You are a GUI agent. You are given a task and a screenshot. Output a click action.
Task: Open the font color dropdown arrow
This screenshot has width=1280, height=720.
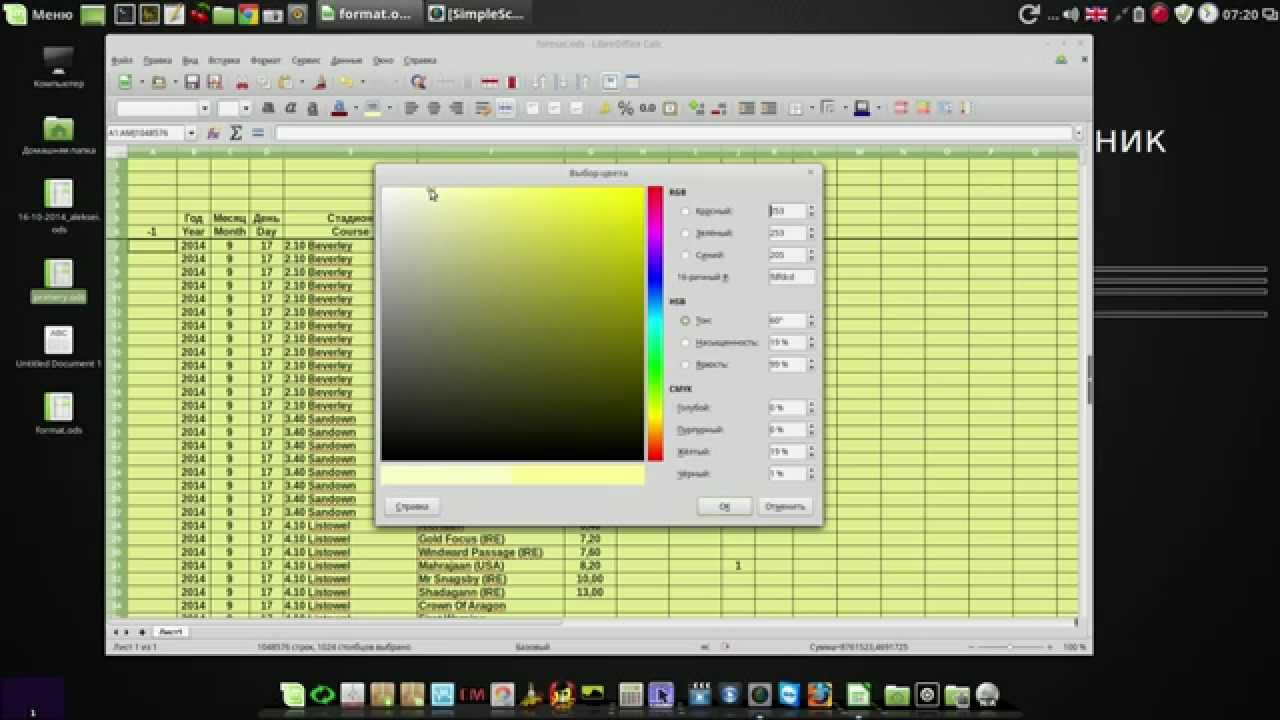coord(355,108)
